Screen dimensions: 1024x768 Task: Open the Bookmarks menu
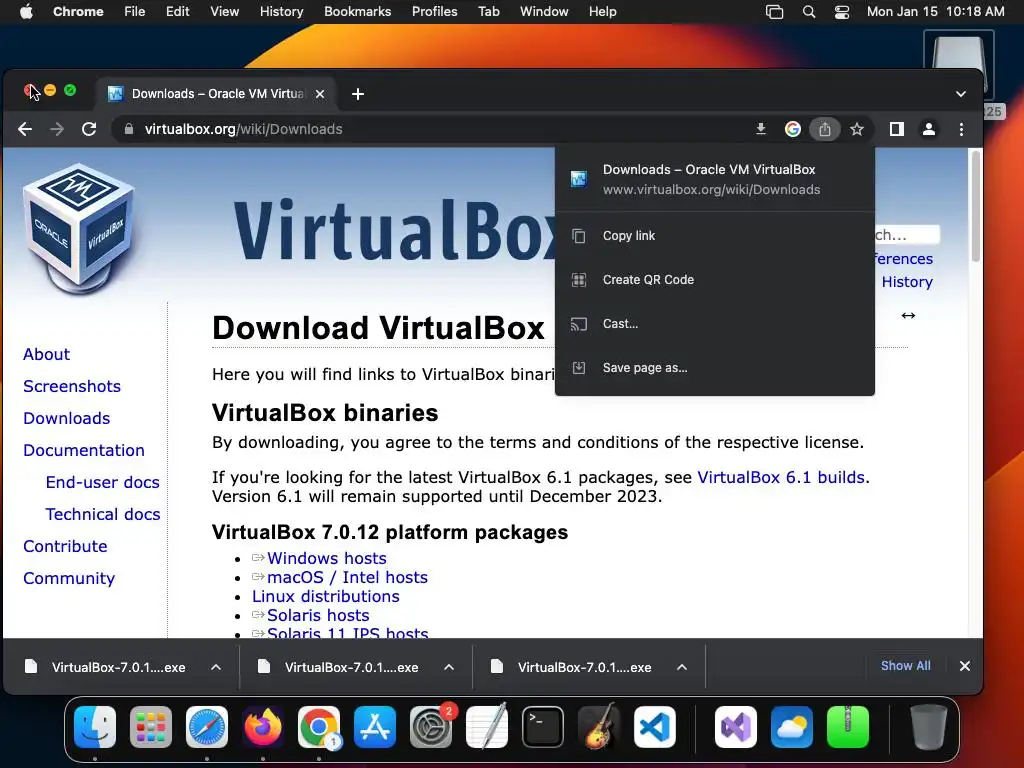pyautogui.click(x=357, y=12)
